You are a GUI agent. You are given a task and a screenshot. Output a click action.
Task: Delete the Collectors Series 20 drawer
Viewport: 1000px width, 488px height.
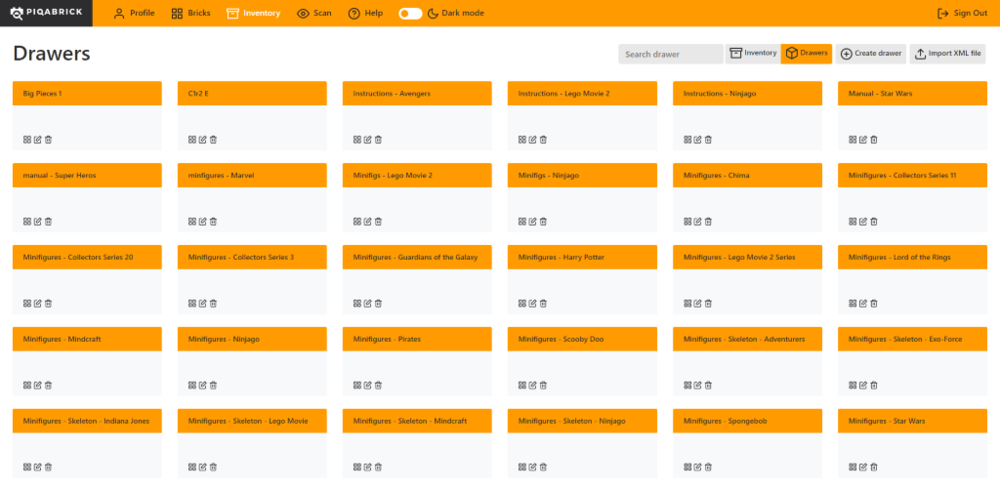[48, 304]
